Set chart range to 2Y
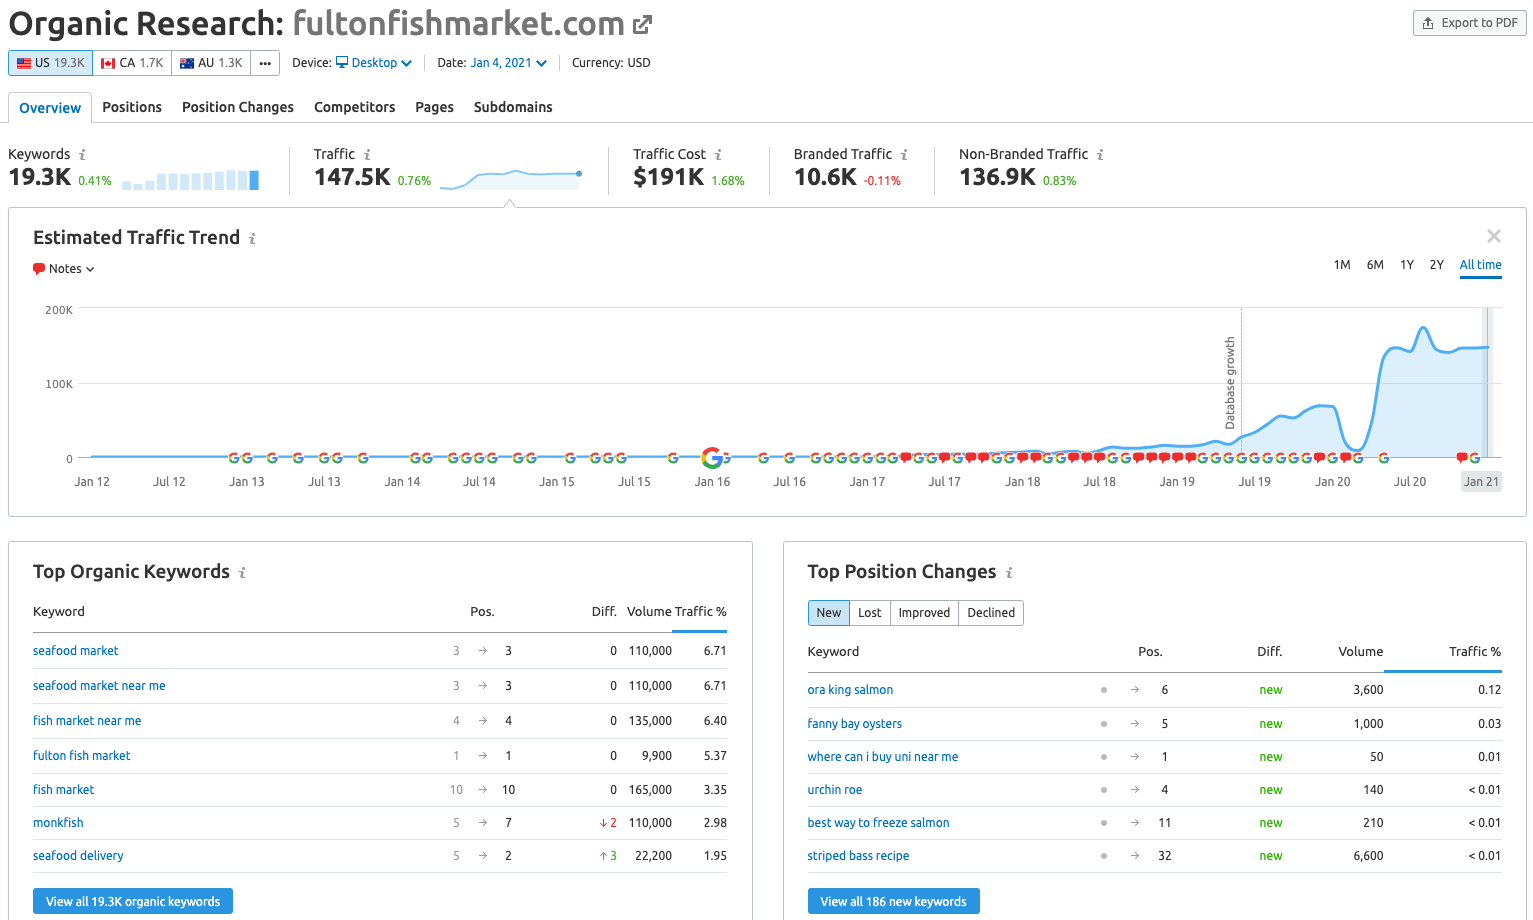Viewport: 1533px width, 920px height. coord(1436,265)
